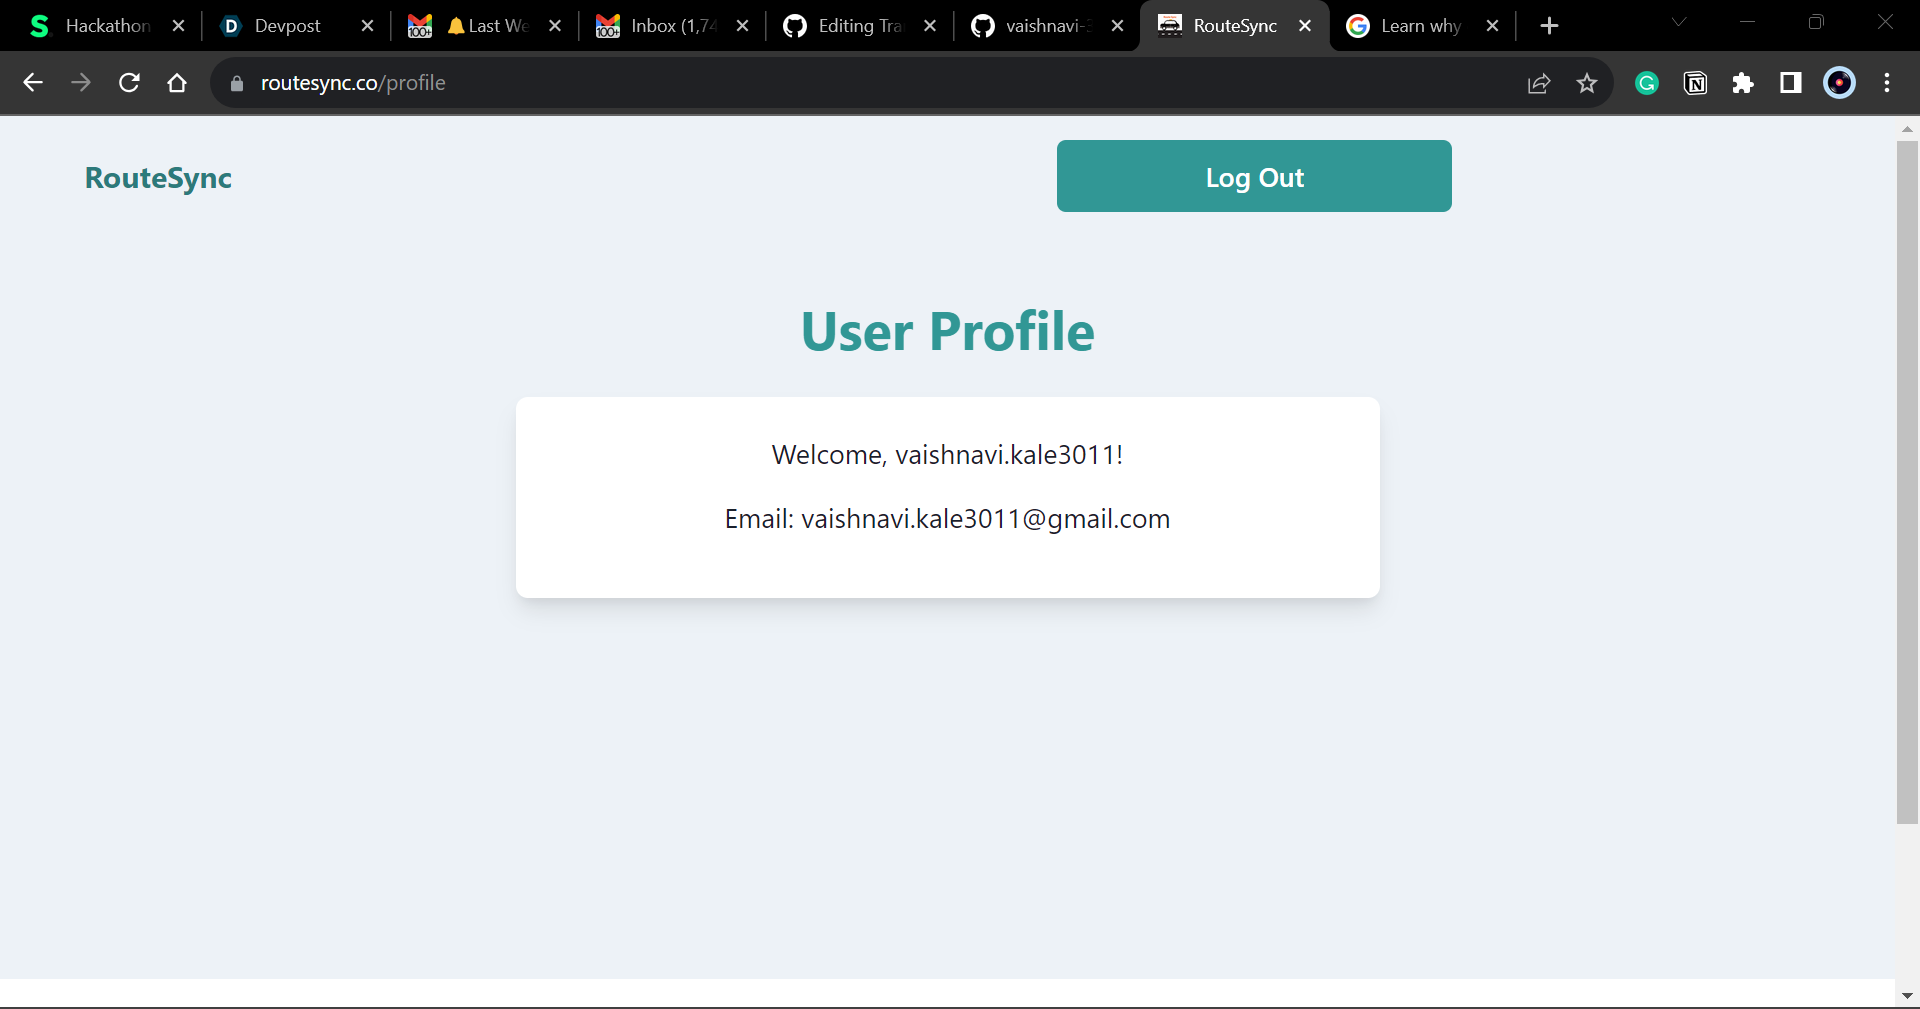Toggle the browser side panel
The width and height of the screenshot is (1920, 1009).
point(1791,83)
